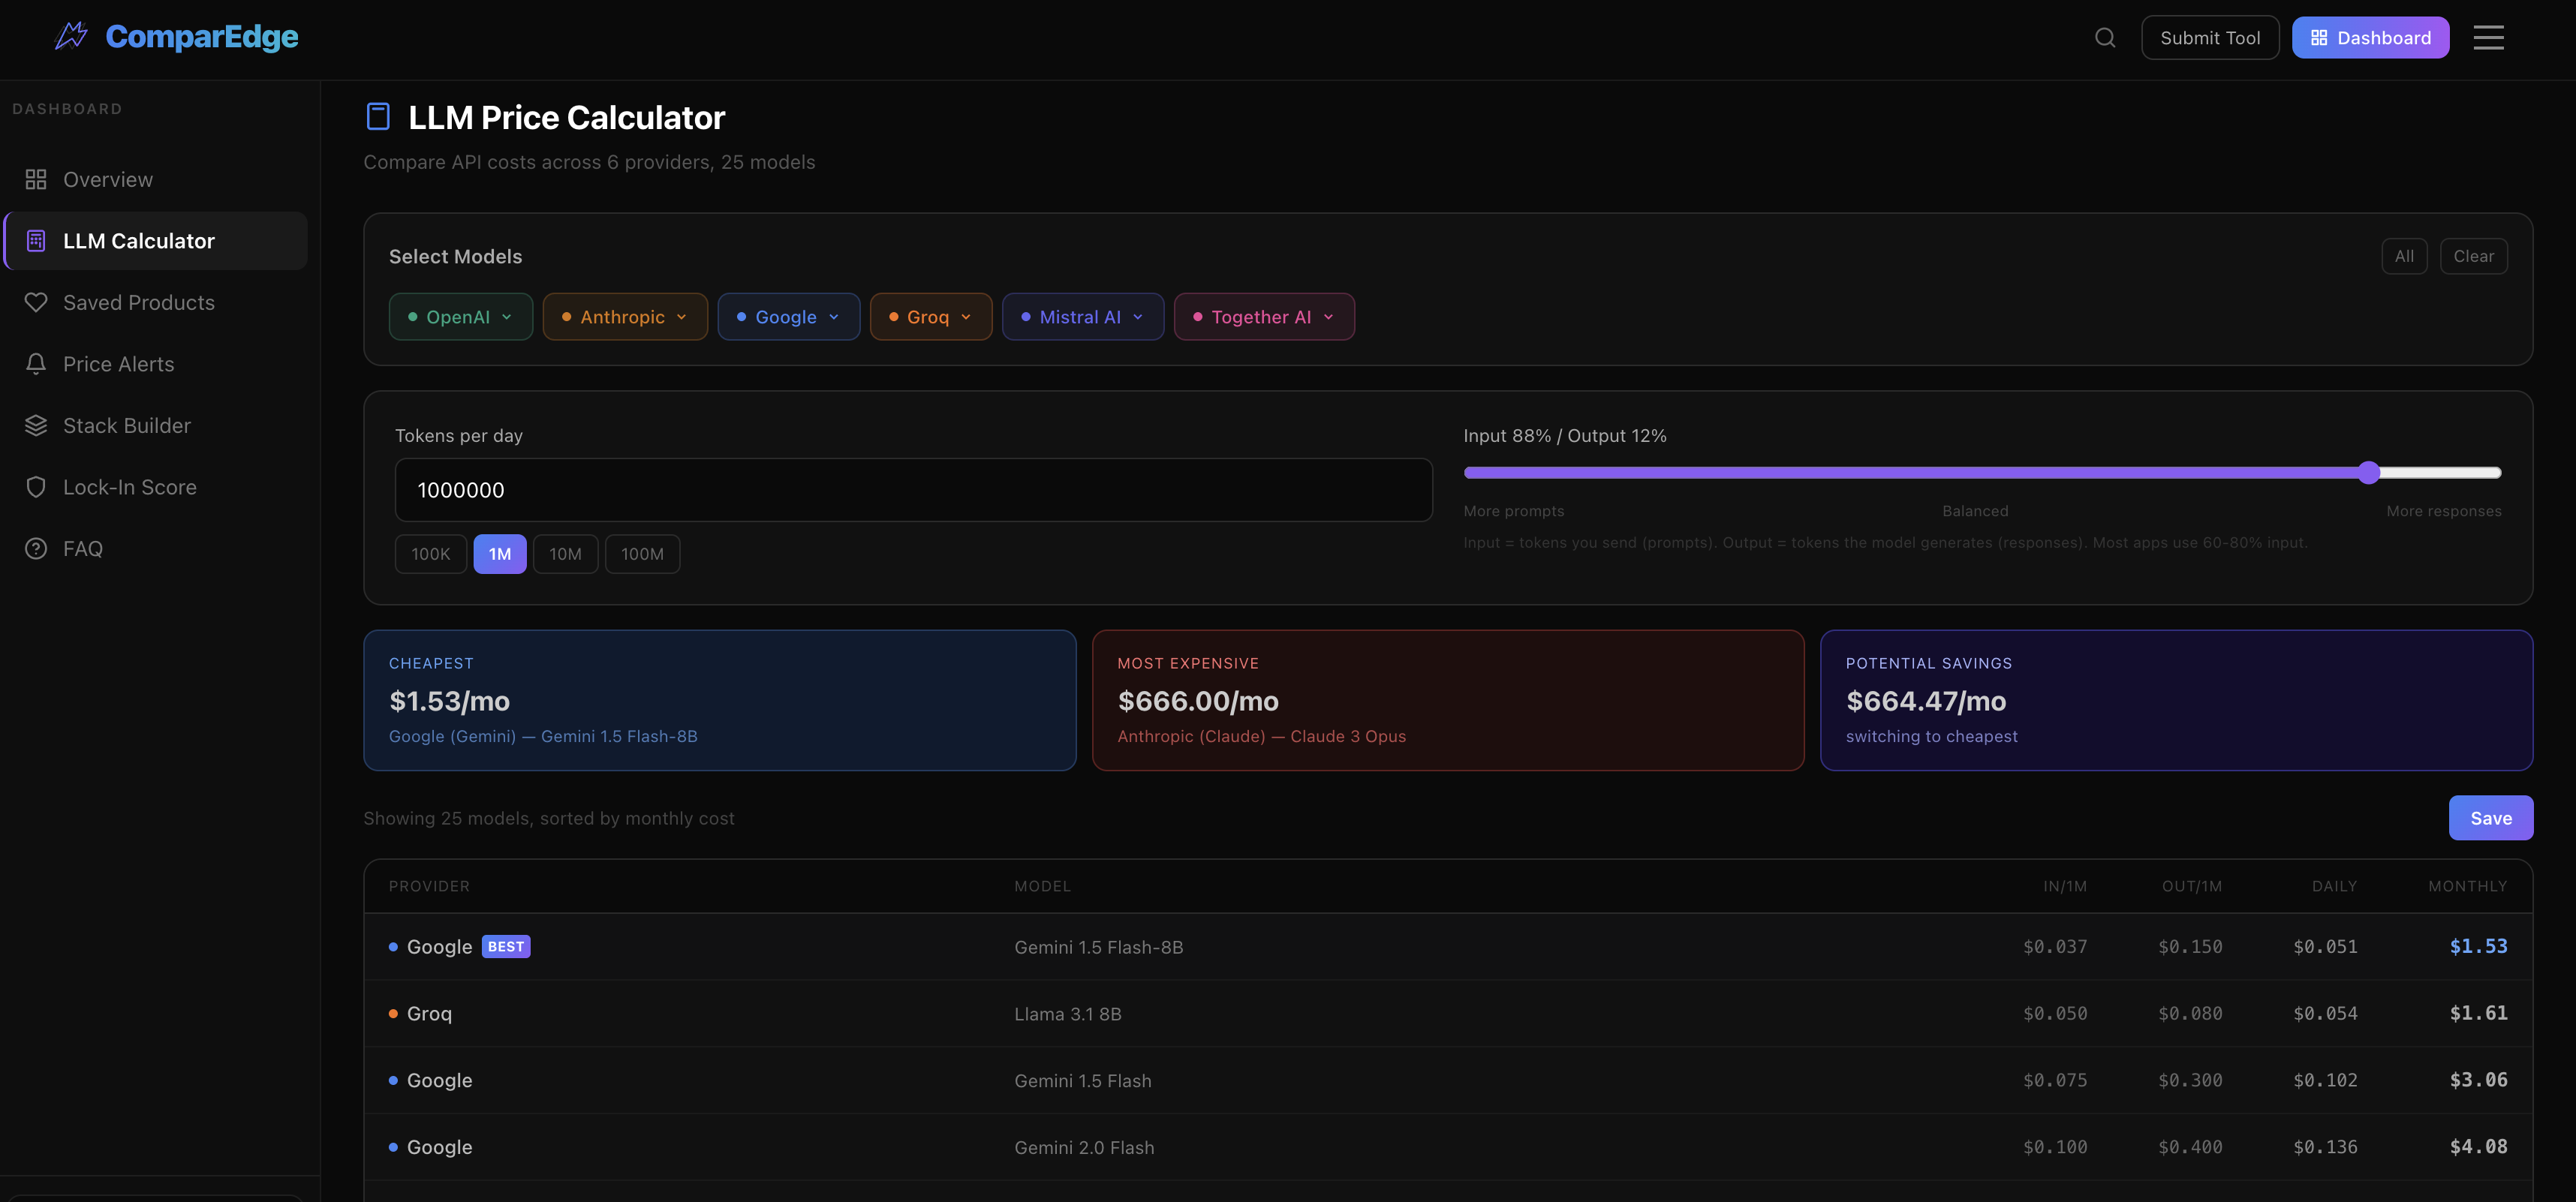Select the 1M tokens preset
Screen dimensions: 2576x1202
point(500,553)
